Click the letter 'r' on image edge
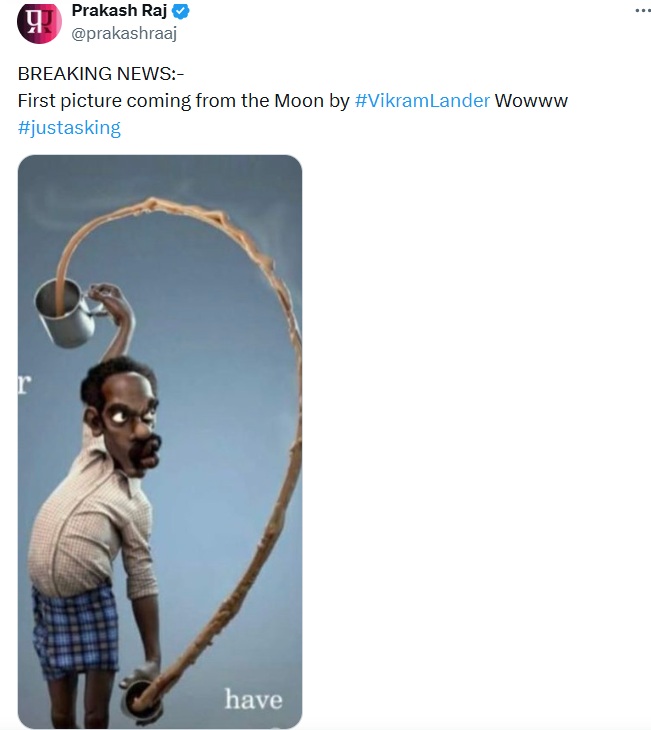Screen dimensions: 651x730 24,384
